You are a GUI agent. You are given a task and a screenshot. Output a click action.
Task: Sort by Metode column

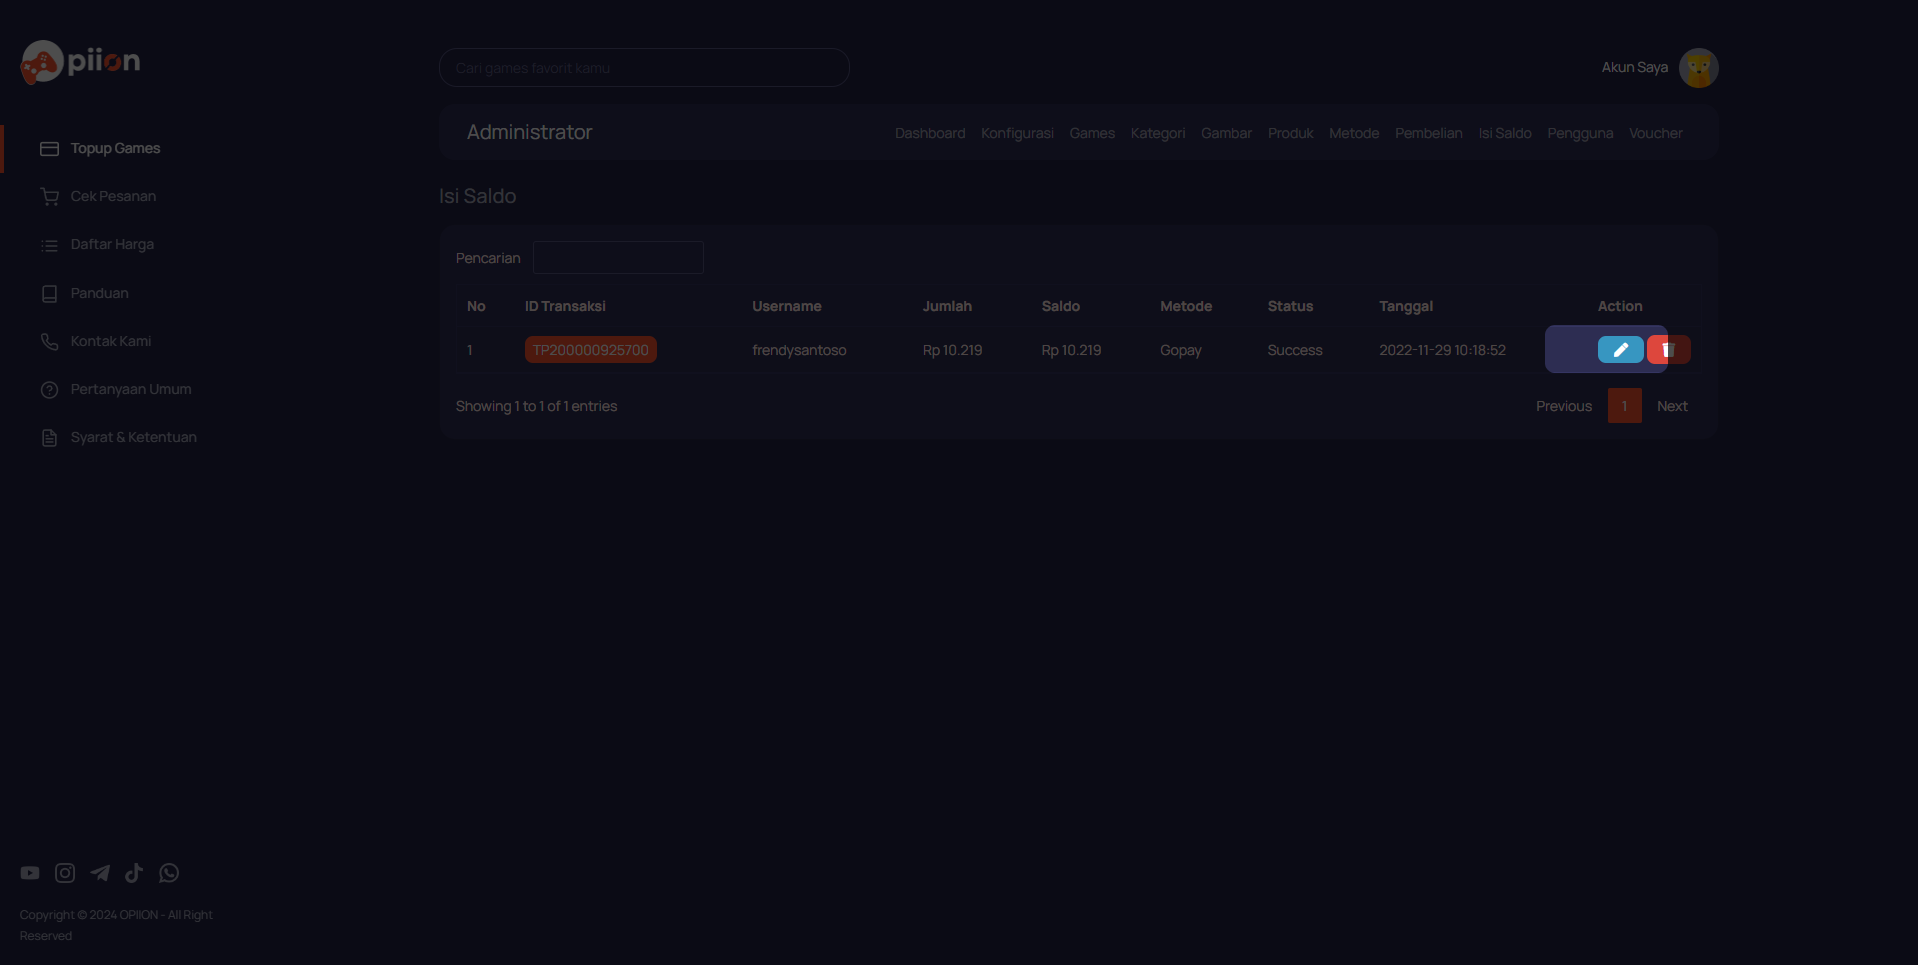coord(1186,306)
